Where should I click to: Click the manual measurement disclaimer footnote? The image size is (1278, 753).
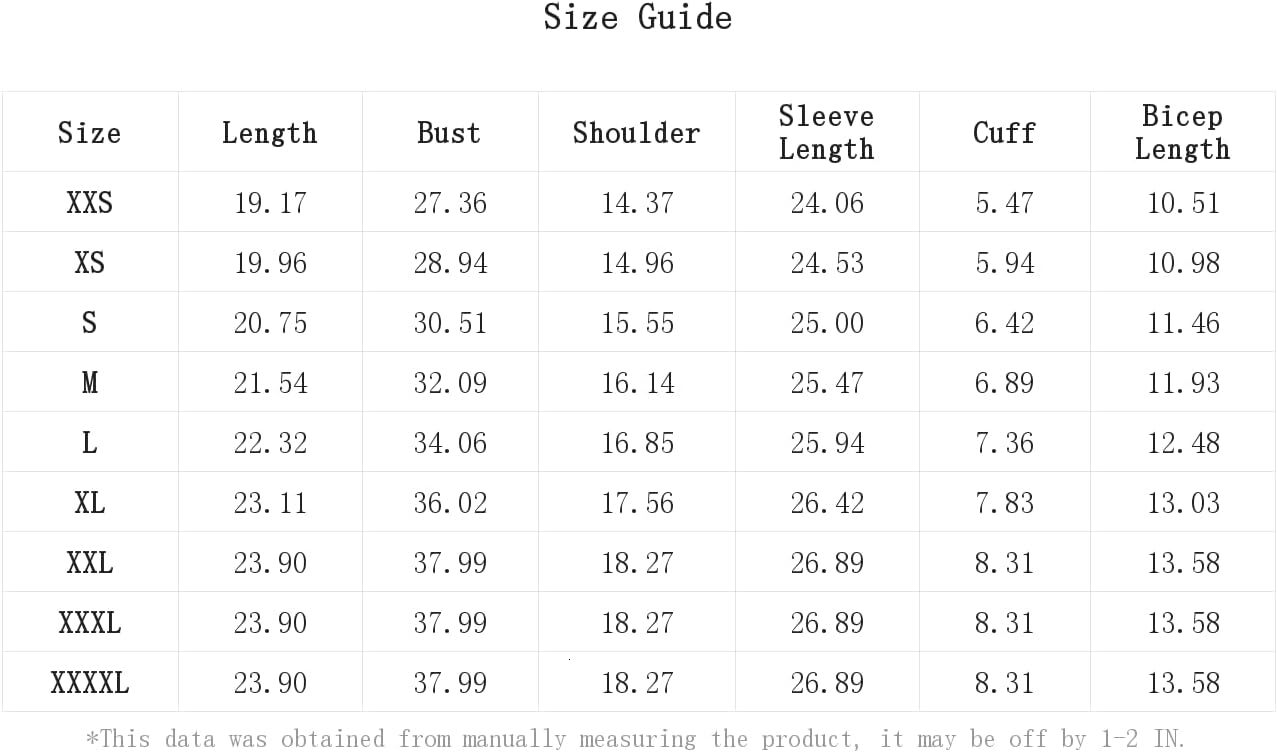tap(636, 739)
